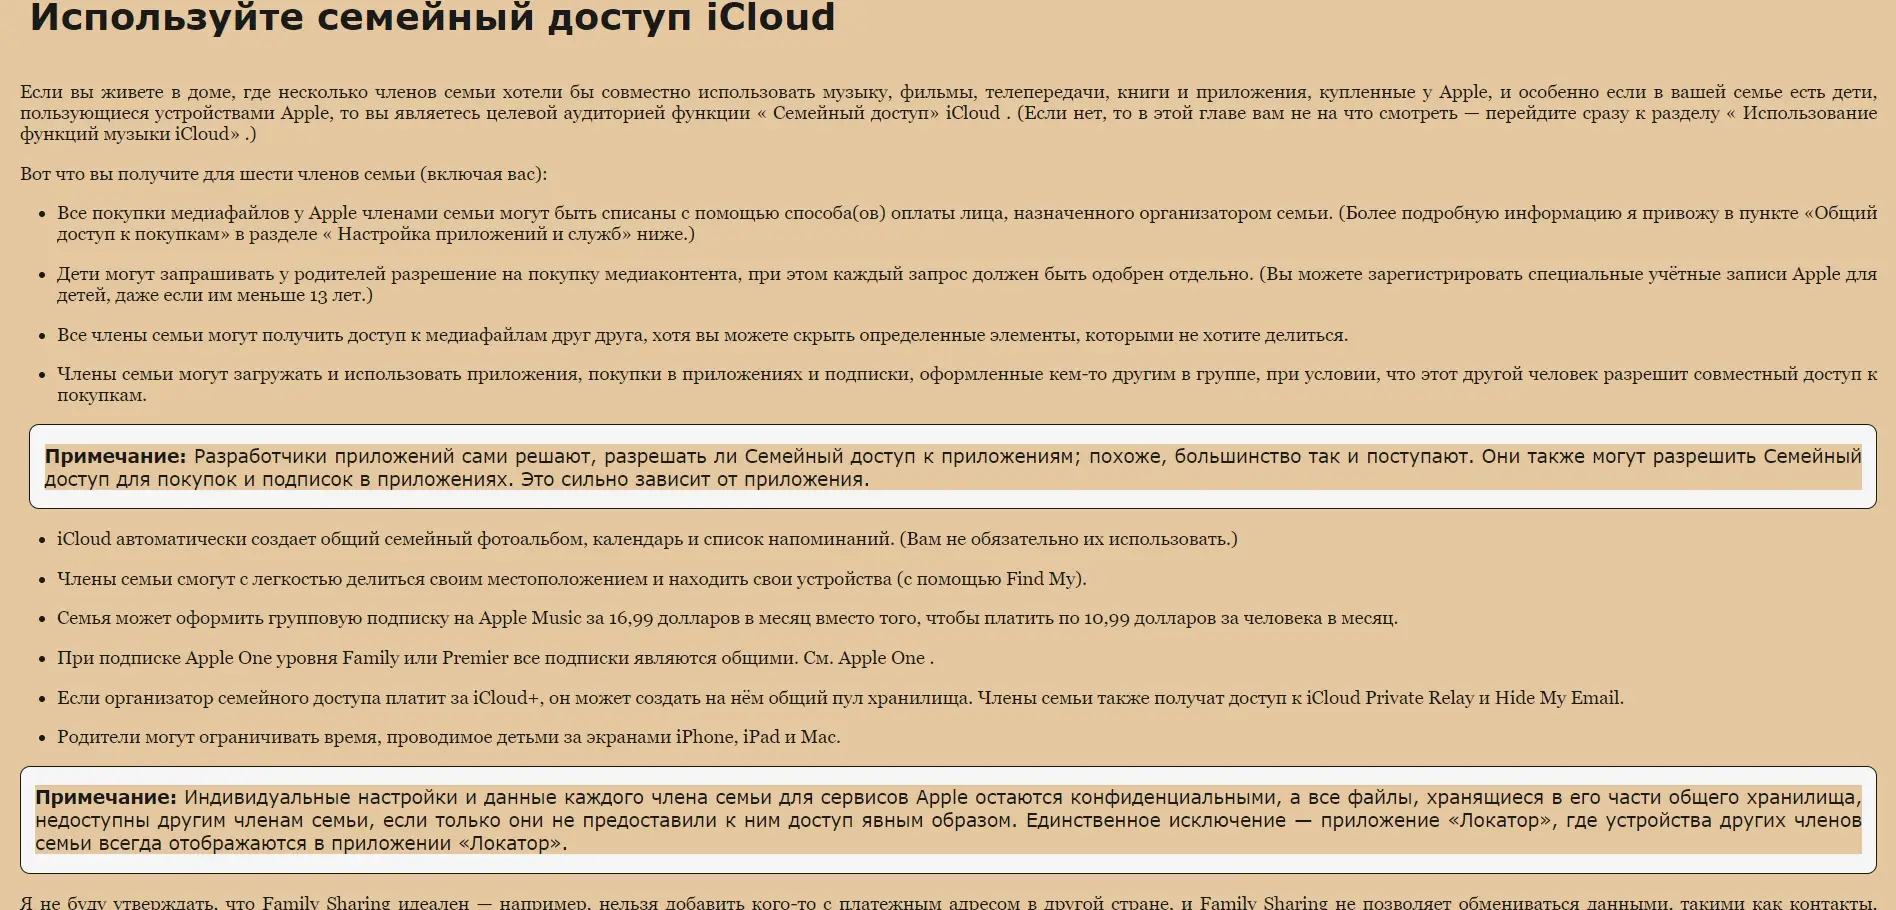Select the bullet mentioning "Find My"

[571, 579]
